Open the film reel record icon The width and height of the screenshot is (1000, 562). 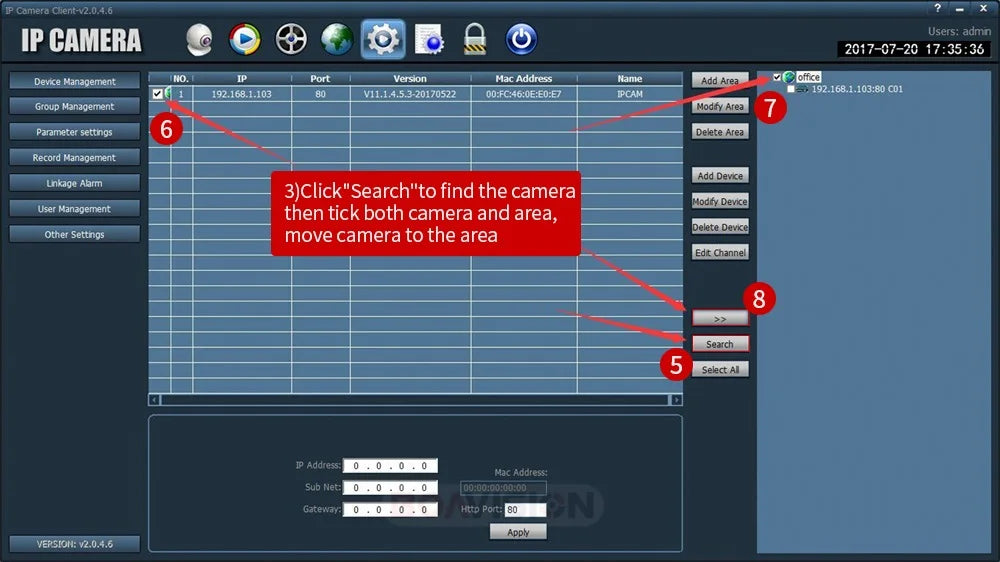click(291, 39)
